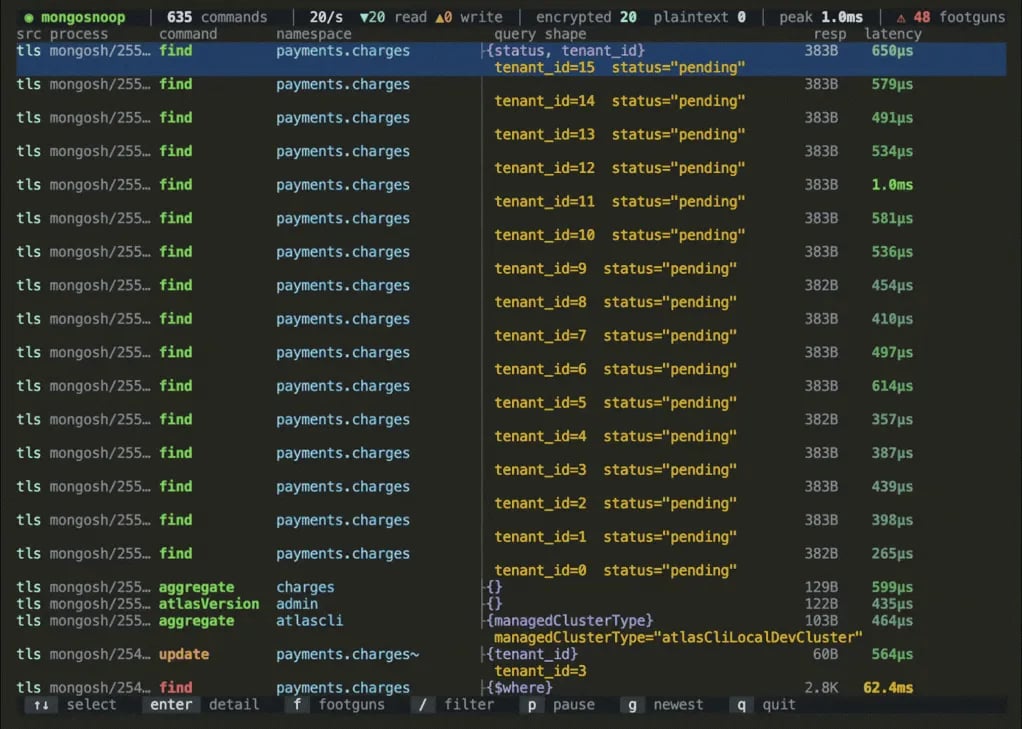Select the tenant_id=8 pending detail line
This screenshot has width=1022, height=729.
coord(615,302)
